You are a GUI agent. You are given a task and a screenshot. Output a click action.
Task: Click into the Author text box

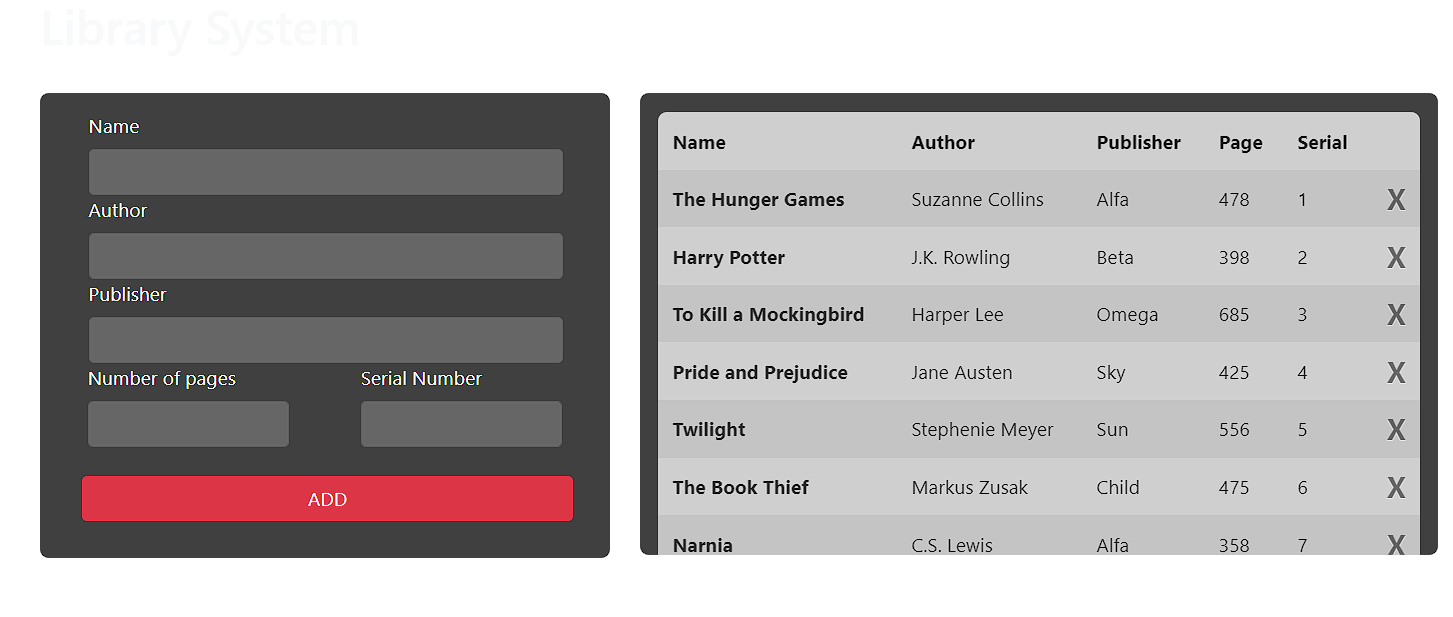(326, 256)
